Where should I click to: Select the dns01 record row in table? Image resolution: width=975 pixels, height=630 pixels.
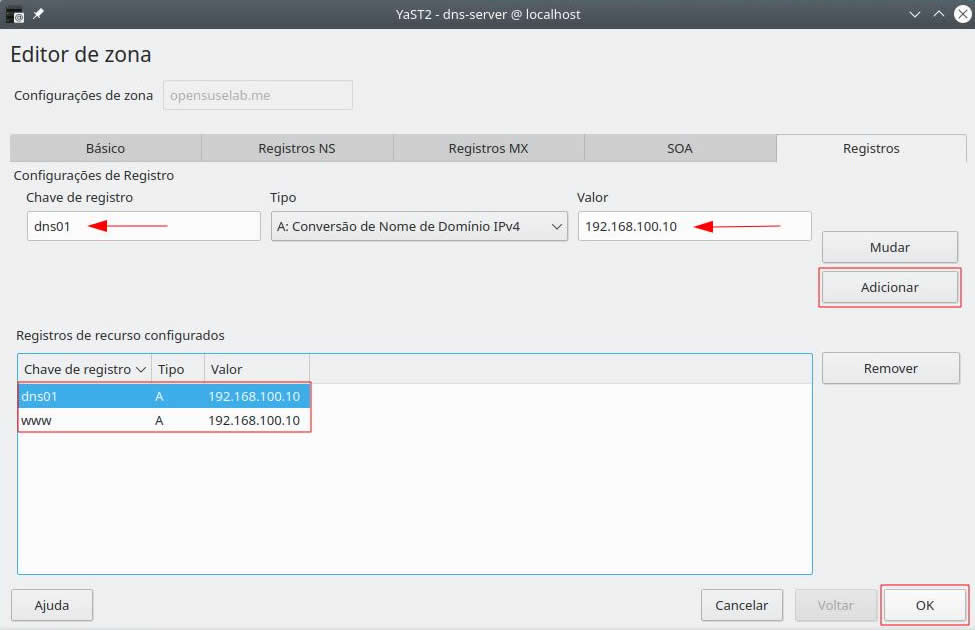click(x=164, y=396)
